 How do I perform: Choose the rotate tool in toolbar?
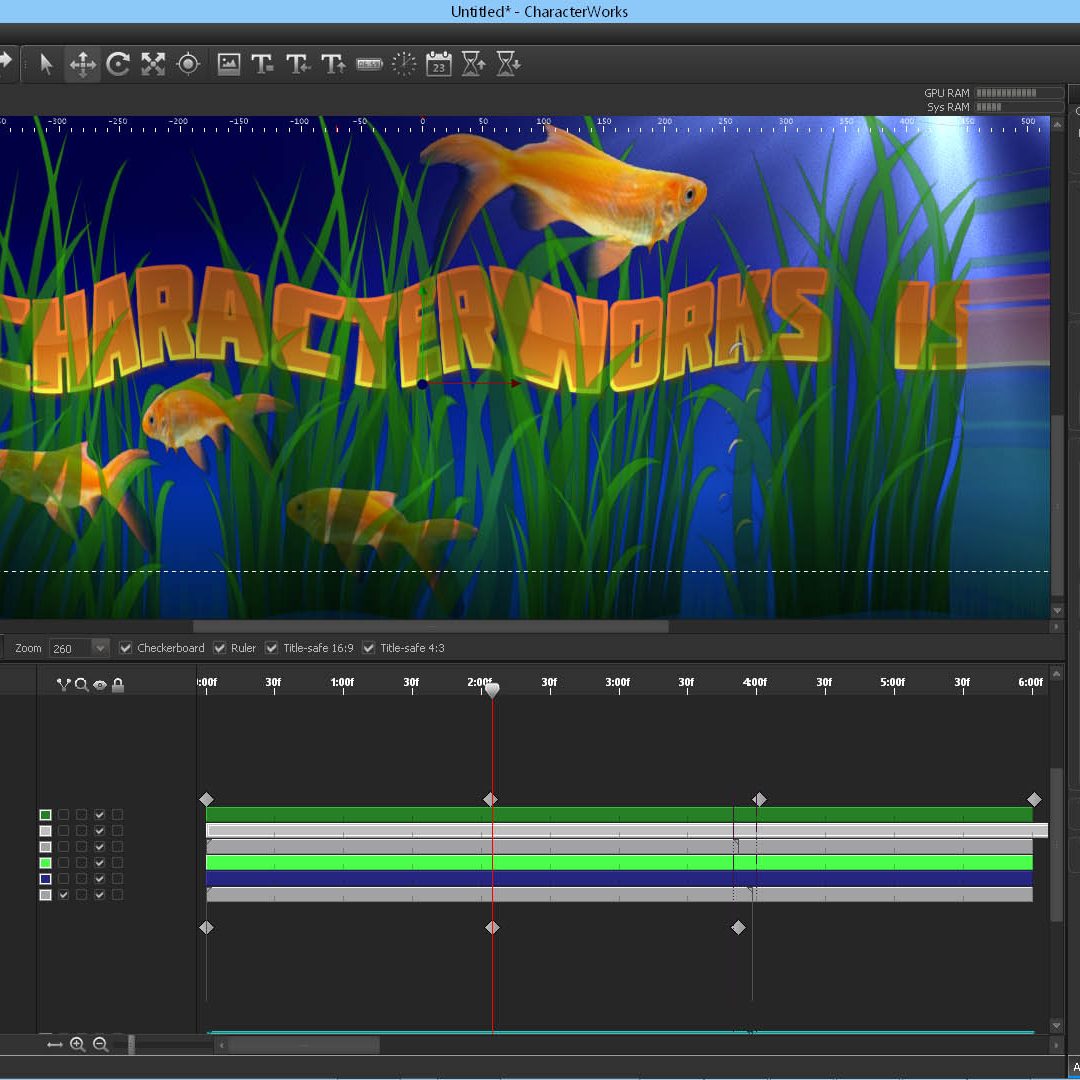click(x=118, y=65)
